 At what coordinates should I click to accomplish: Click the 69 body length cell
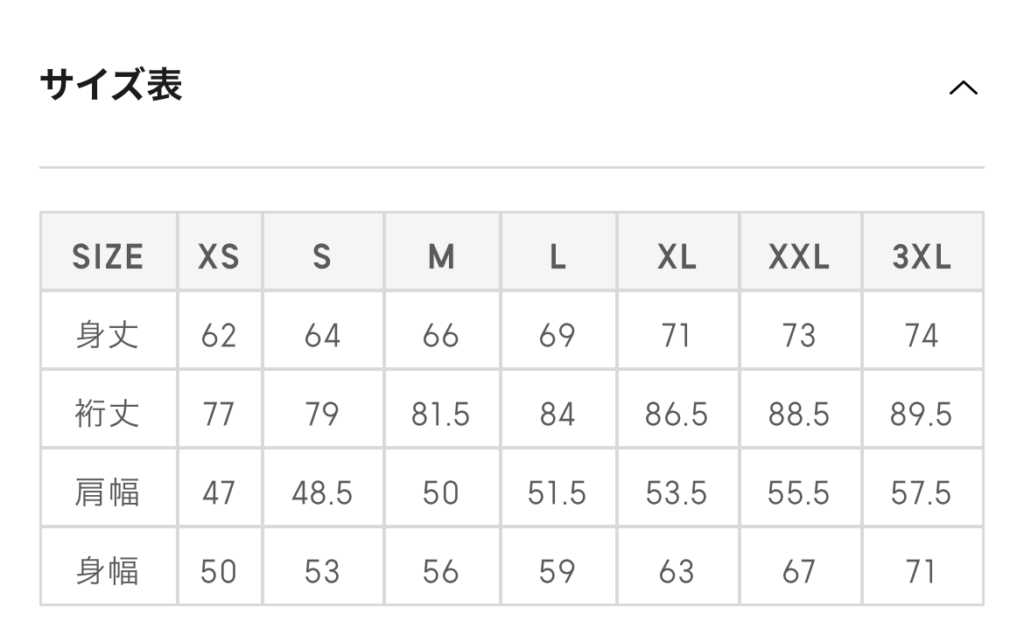tap(558, 335)
